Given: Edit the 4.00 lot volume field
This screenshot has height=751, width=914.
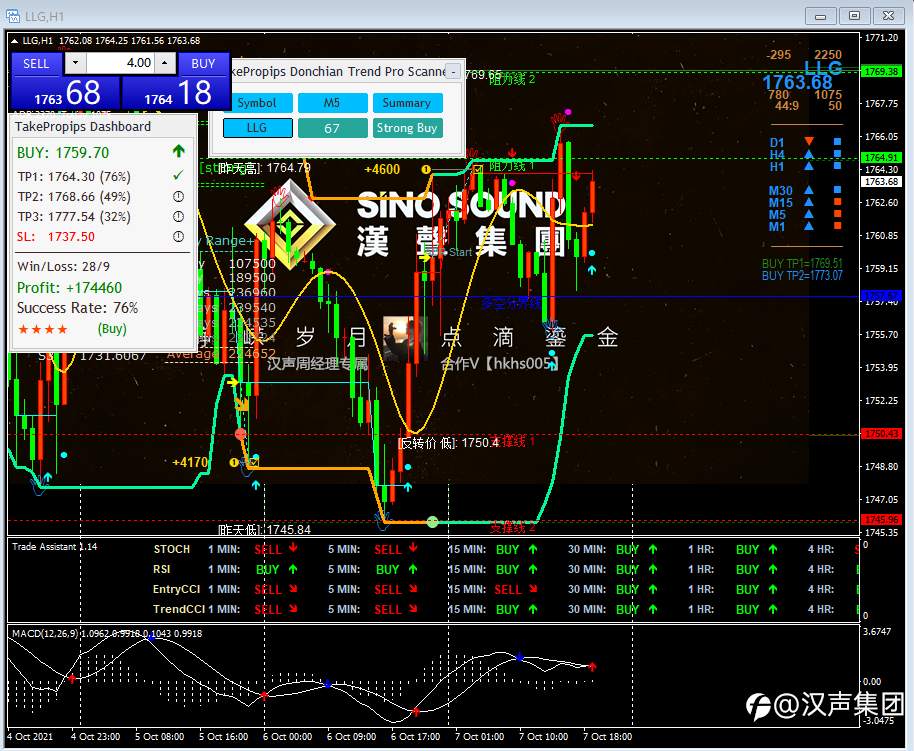Looking at the screenshot, I should coord(121,63).
